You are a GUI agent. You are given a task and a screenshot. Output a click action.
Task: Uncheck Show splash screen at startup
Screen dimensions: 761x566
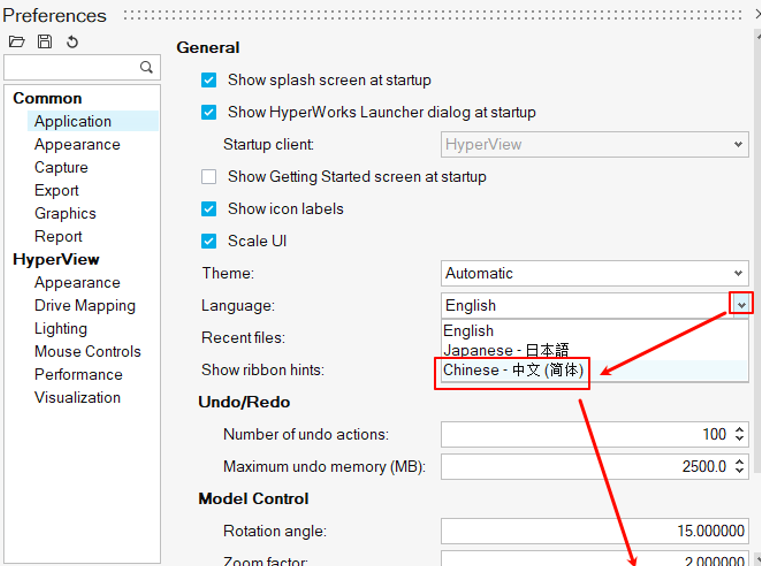209,80
